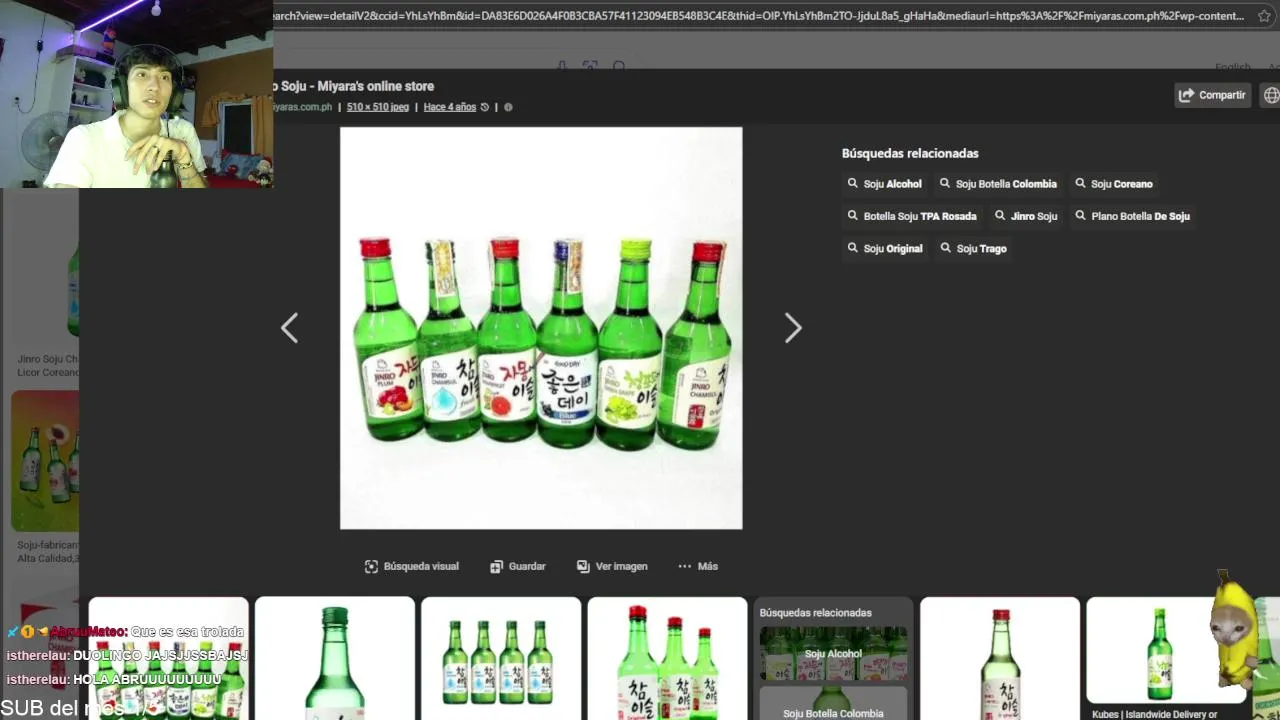The width and height of the screenshot is (1280, 720).
Task: Open Búsqueda visual for this image
Action: point(411,566)
